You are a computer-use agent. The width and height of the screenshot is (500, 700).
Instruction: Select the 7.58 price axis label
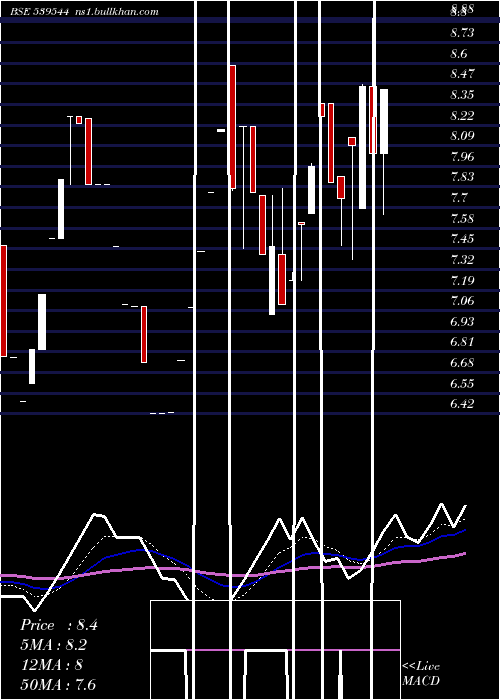click(462, 219)
